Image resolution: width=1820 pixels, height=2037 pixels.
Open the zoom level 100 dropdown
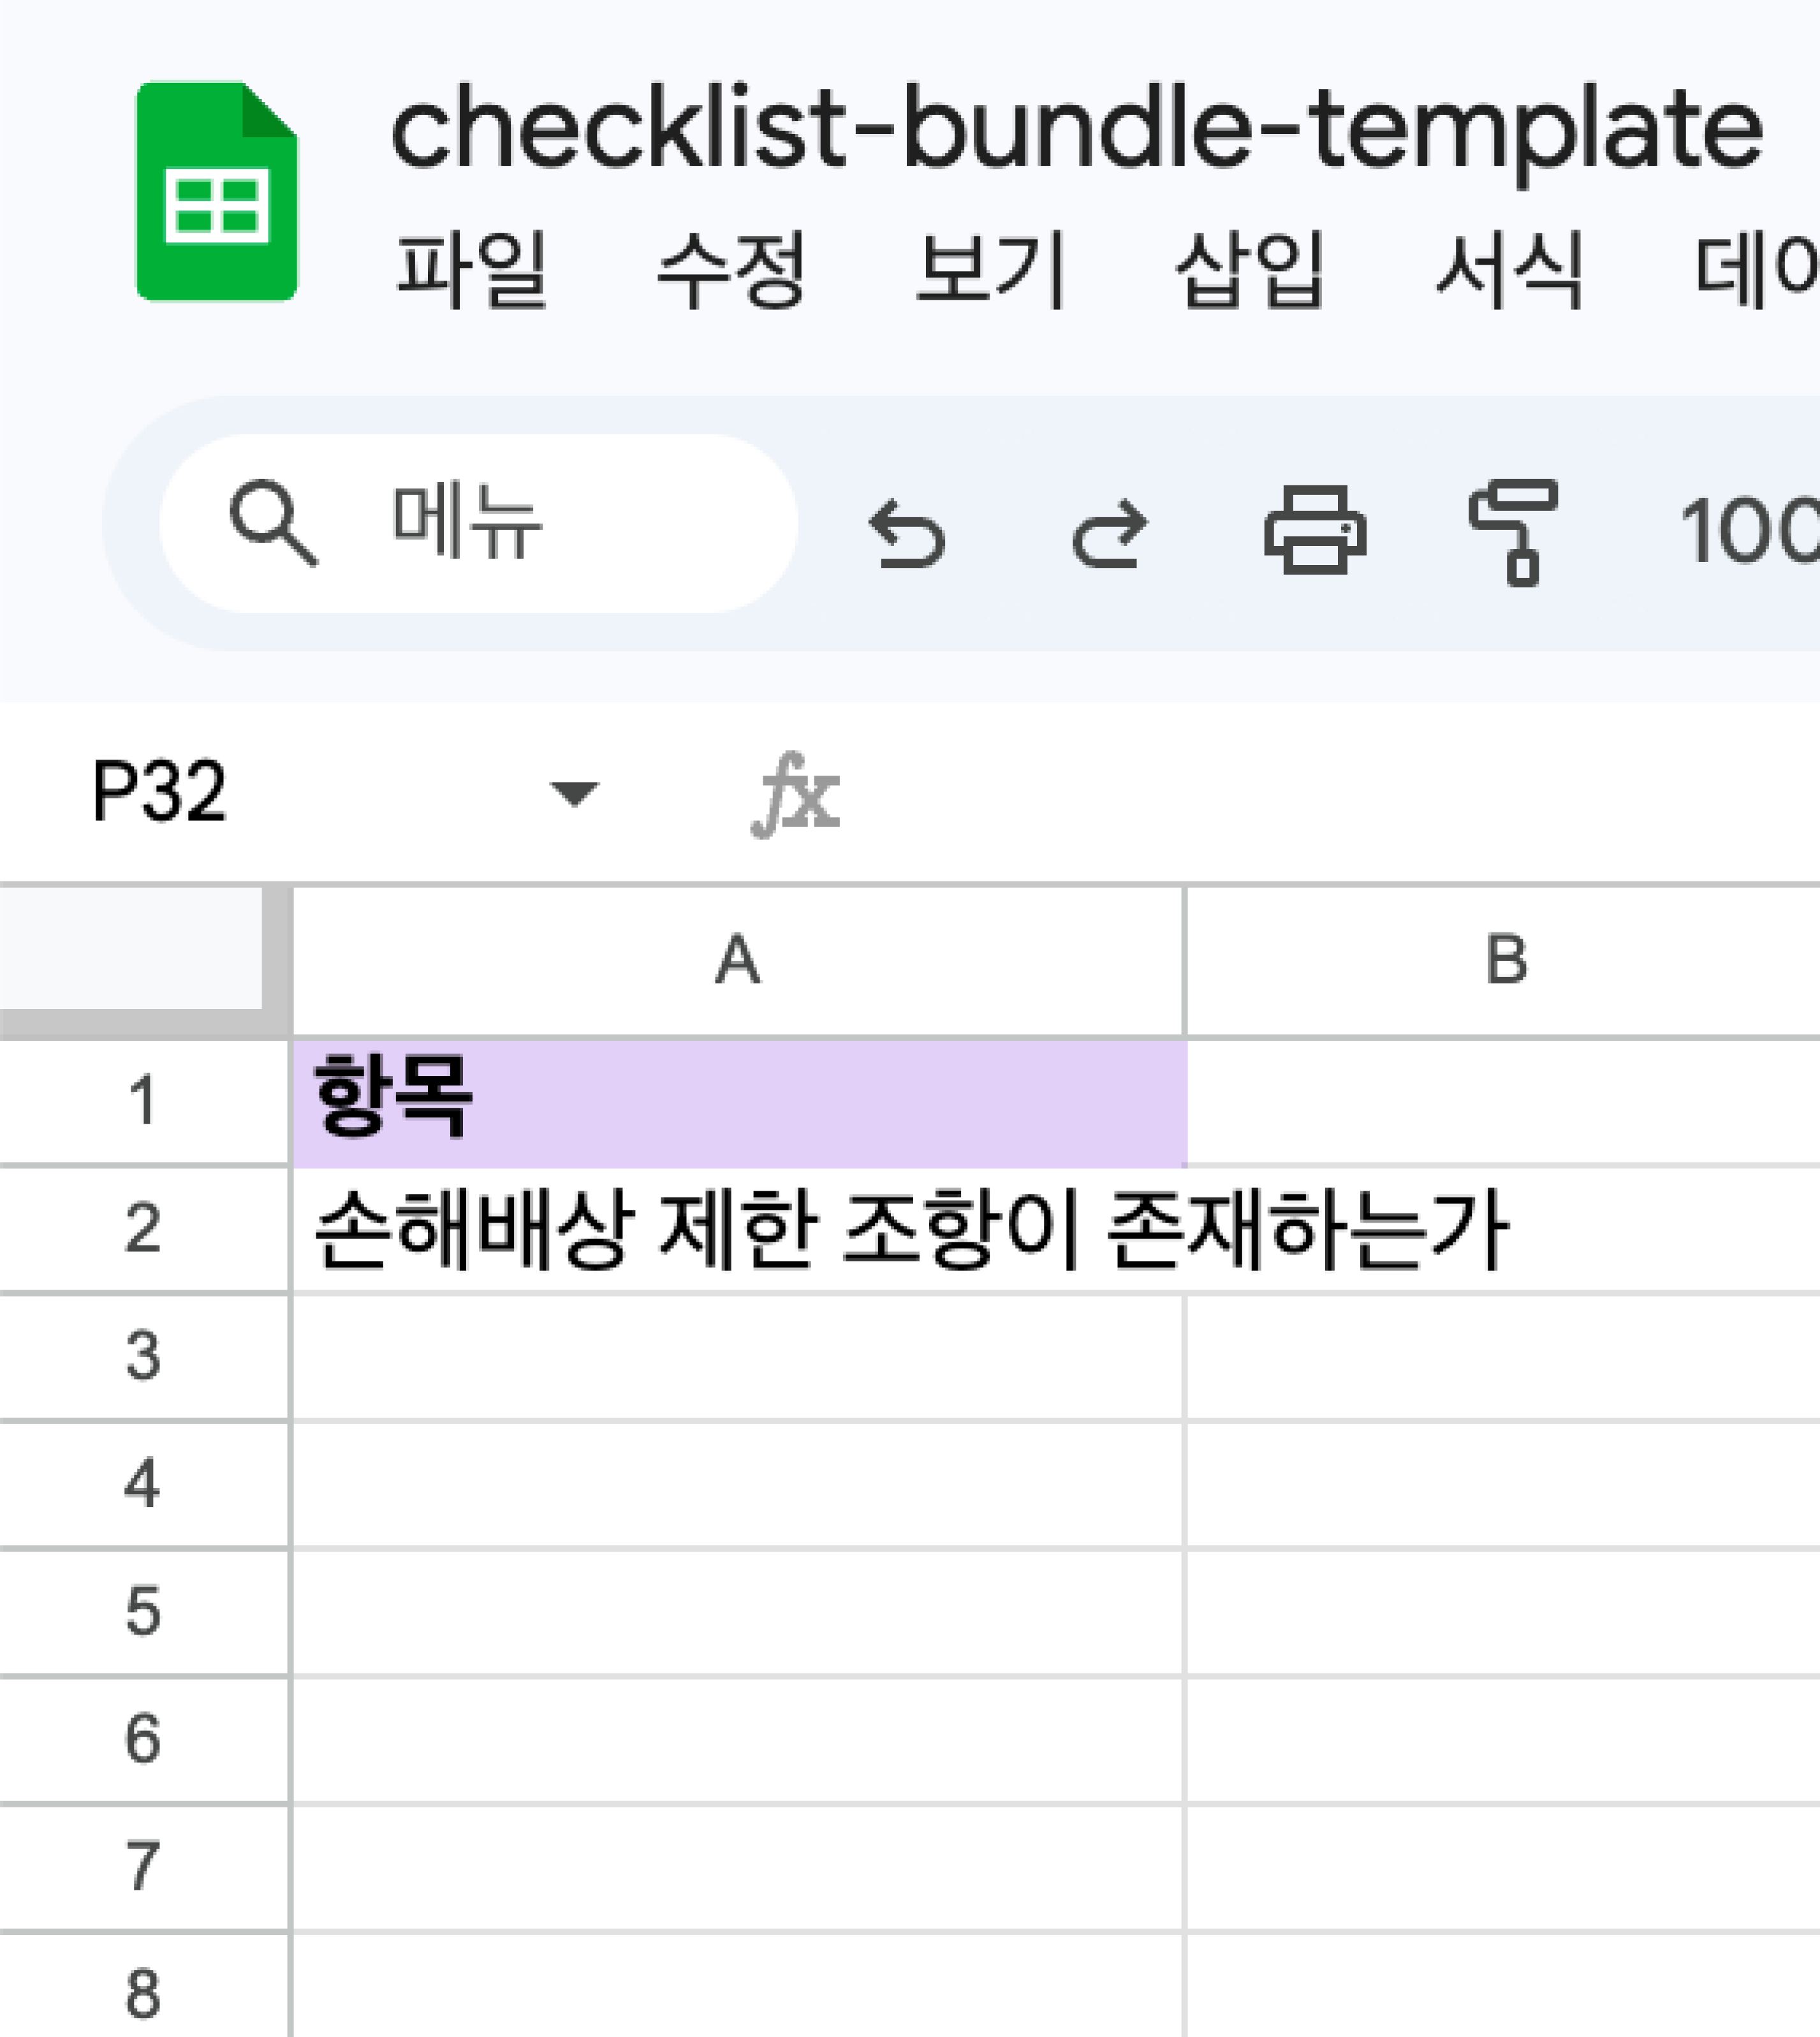tap(1749, 531)
